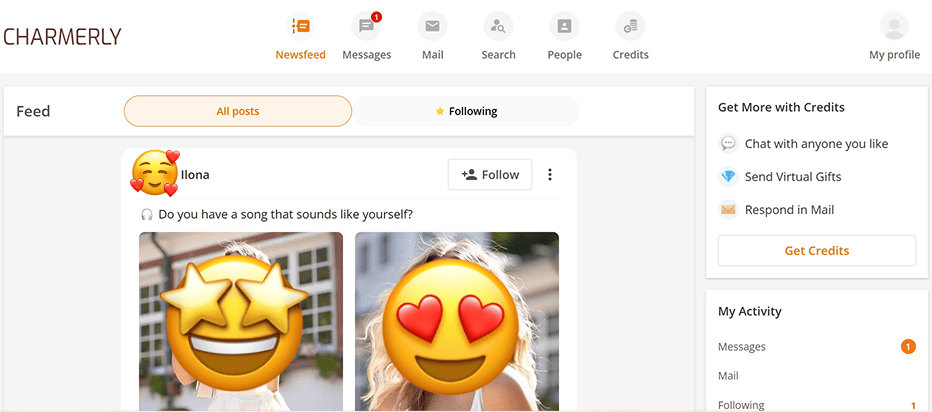Open Messages in My Activity panel
This screenshot has width=932, height=412.
tap(742, 347)
